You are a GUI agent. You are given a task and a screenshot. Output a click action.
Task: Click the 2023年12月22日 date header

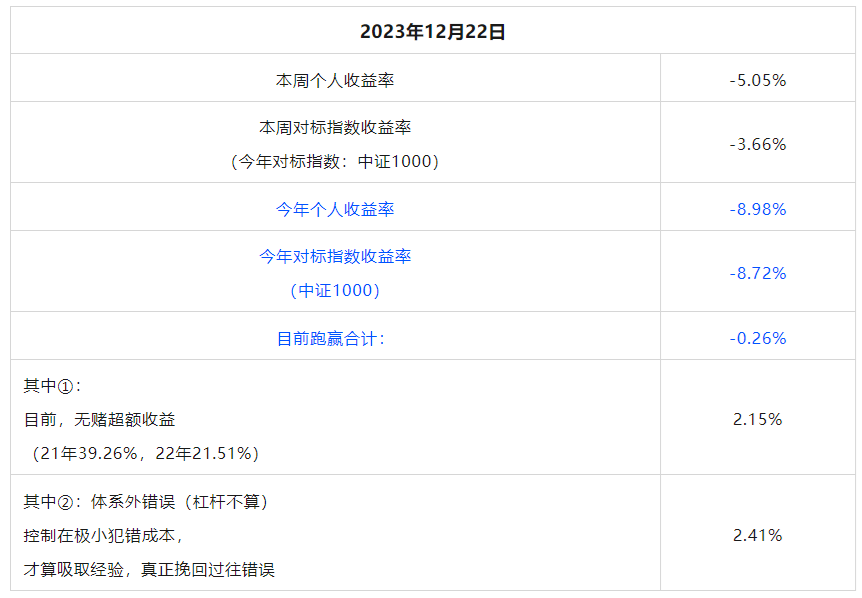pyautogui.click(x=433, y=32)
